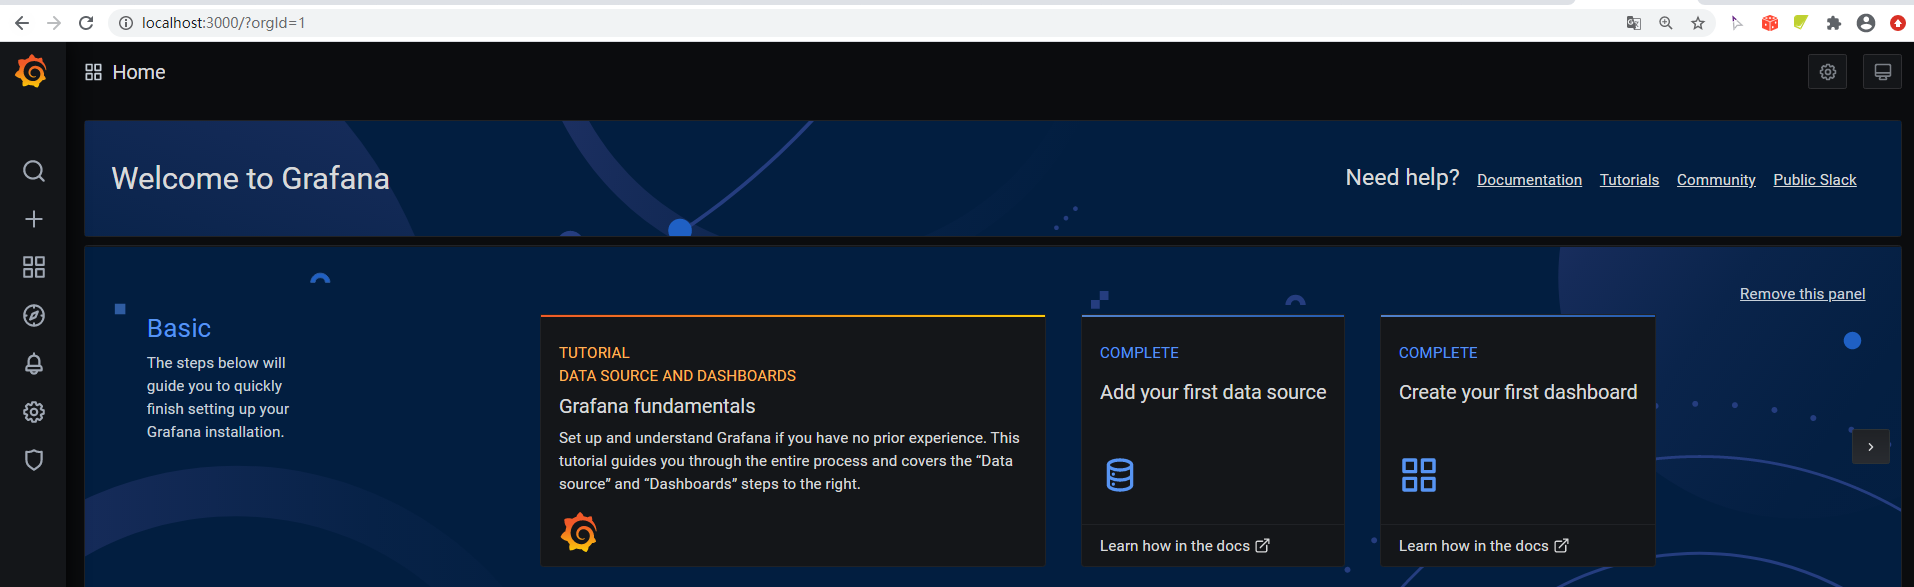Click the Welcome to Grafana heading
The image size is (1914, 587).
[x=250, y=178]
